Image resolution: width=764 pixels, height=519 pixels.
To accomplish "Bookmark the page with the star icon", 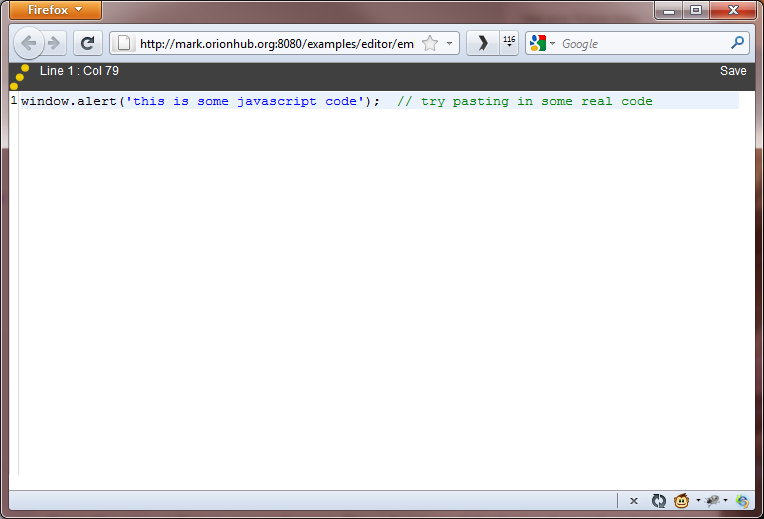I will coord(430,43).
